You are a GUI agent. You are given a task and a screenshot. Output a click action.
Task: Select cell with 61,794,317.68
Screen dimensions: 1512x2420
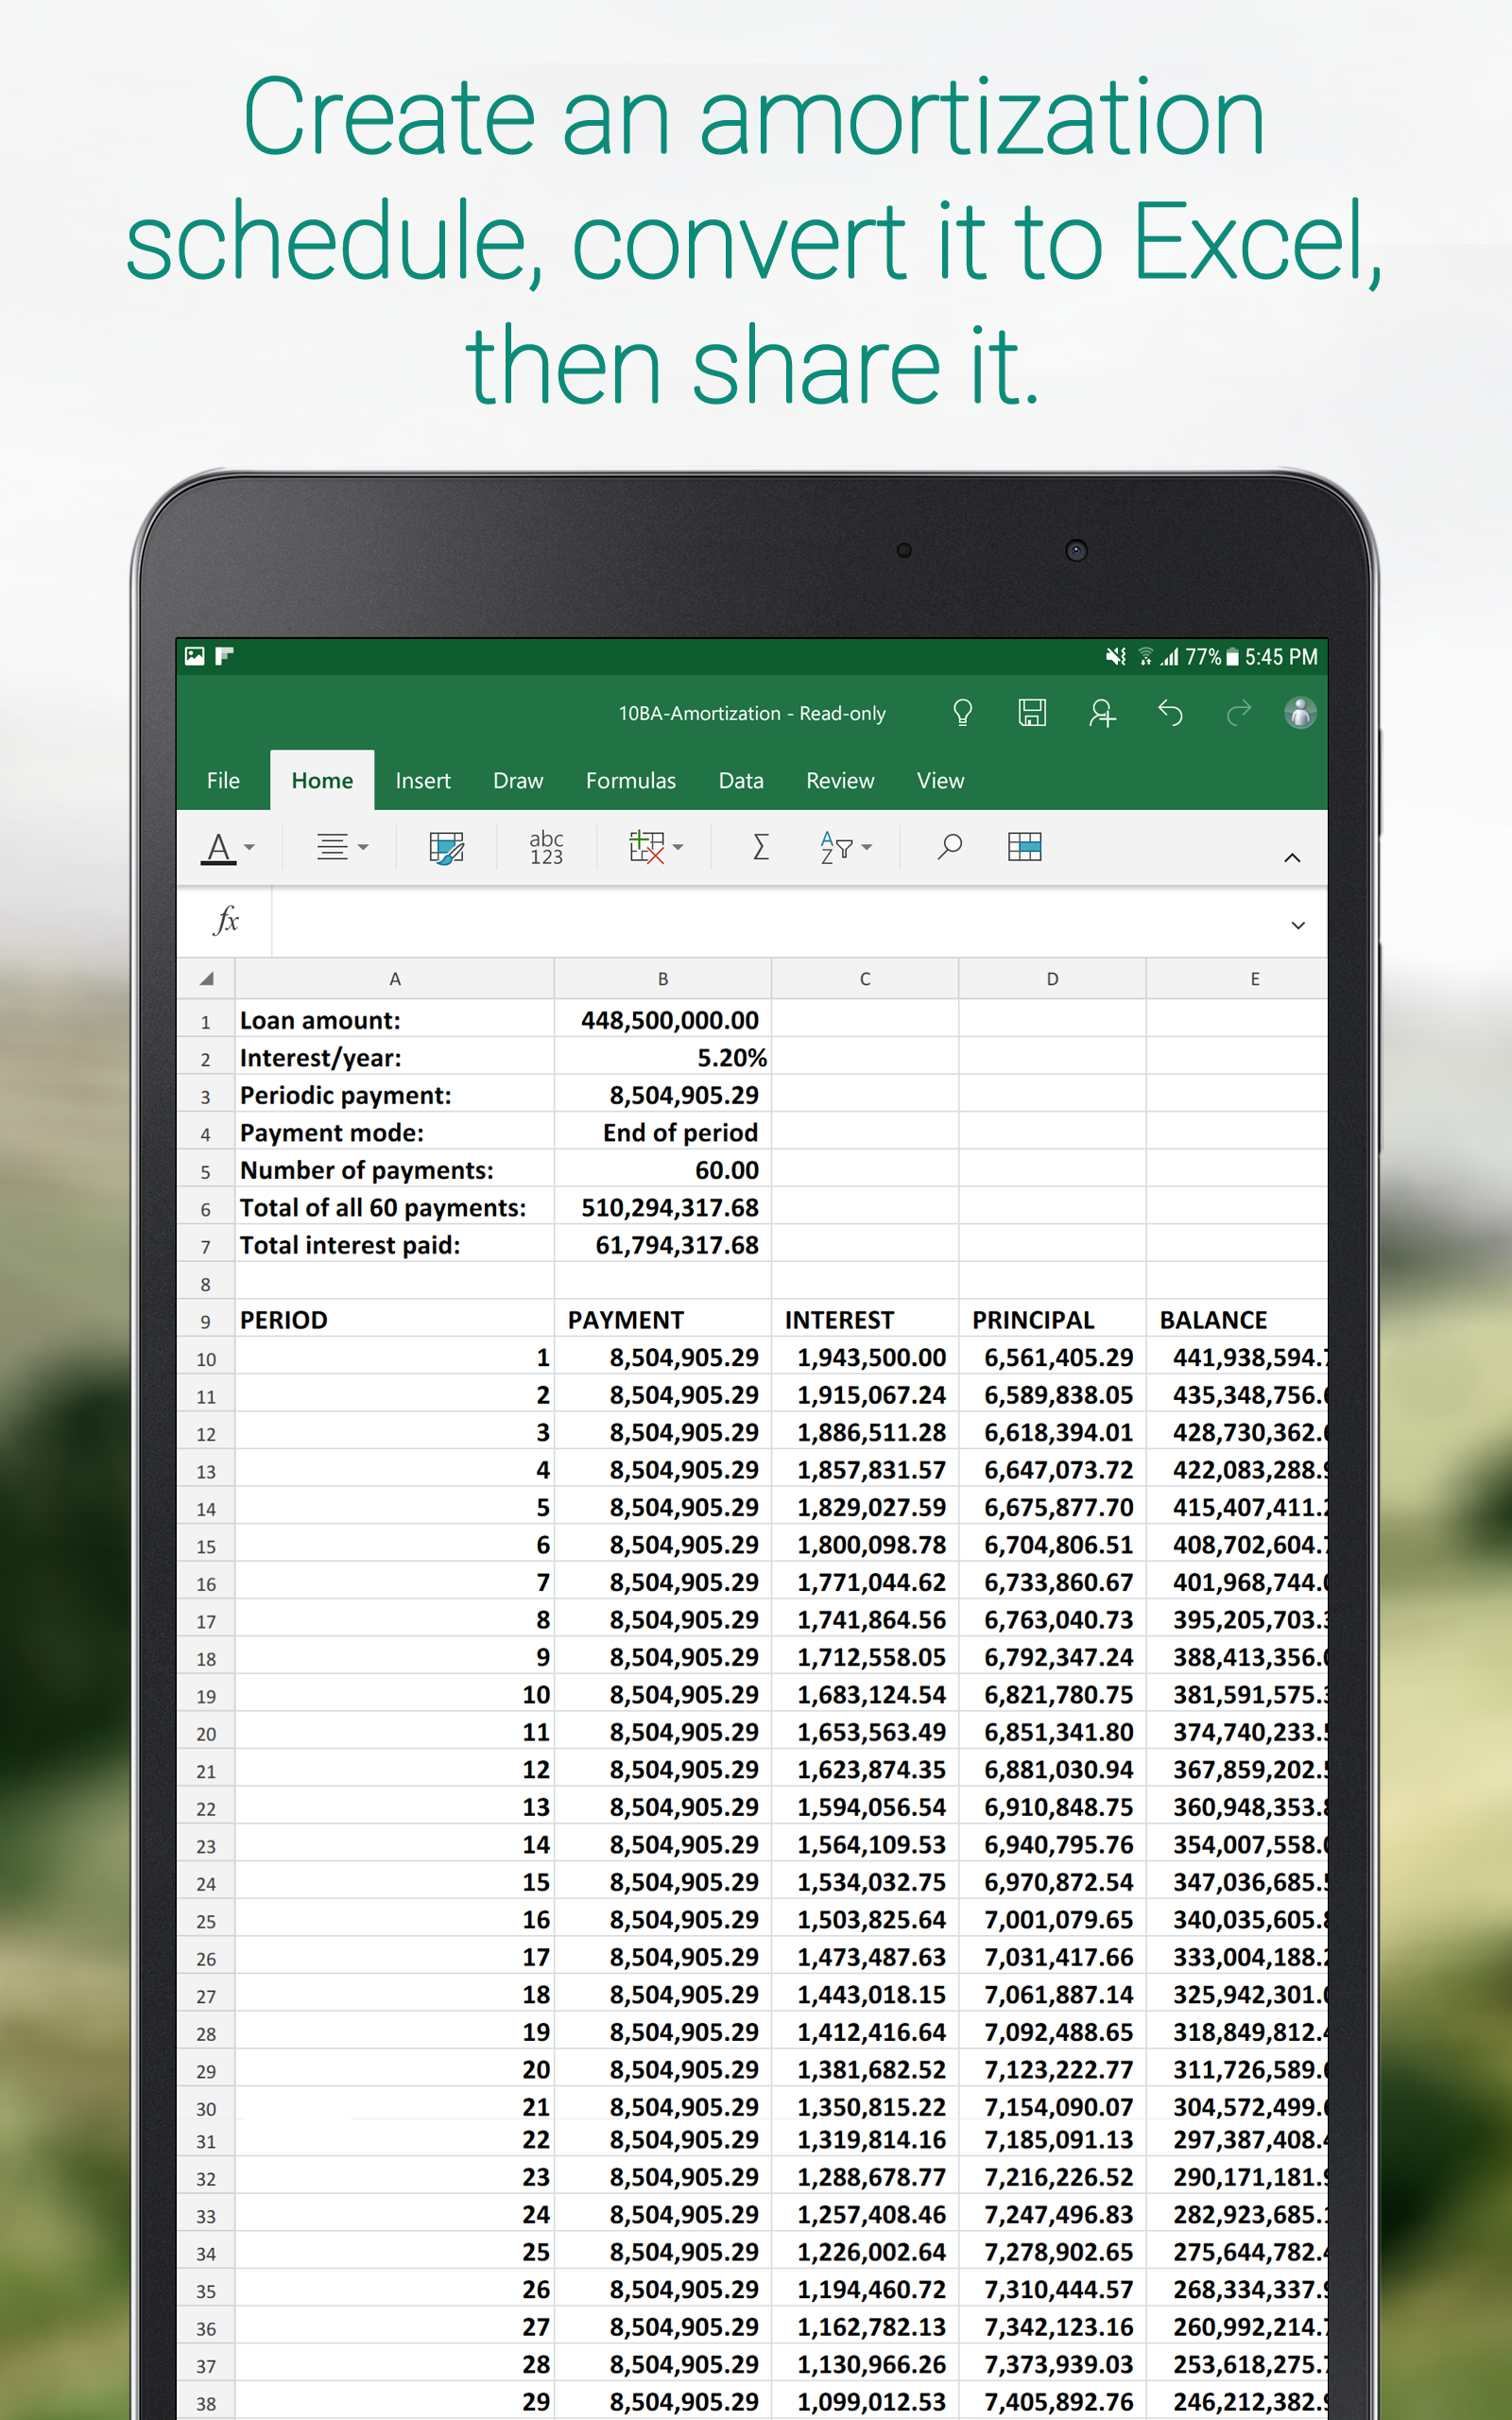click(x=663, y=1245)
